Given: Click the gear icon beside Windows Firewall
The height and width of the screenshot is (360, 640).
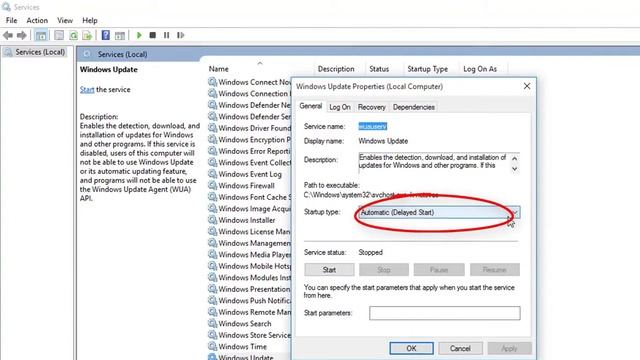Looking at the screenshot, I should [x=212, y=185].
